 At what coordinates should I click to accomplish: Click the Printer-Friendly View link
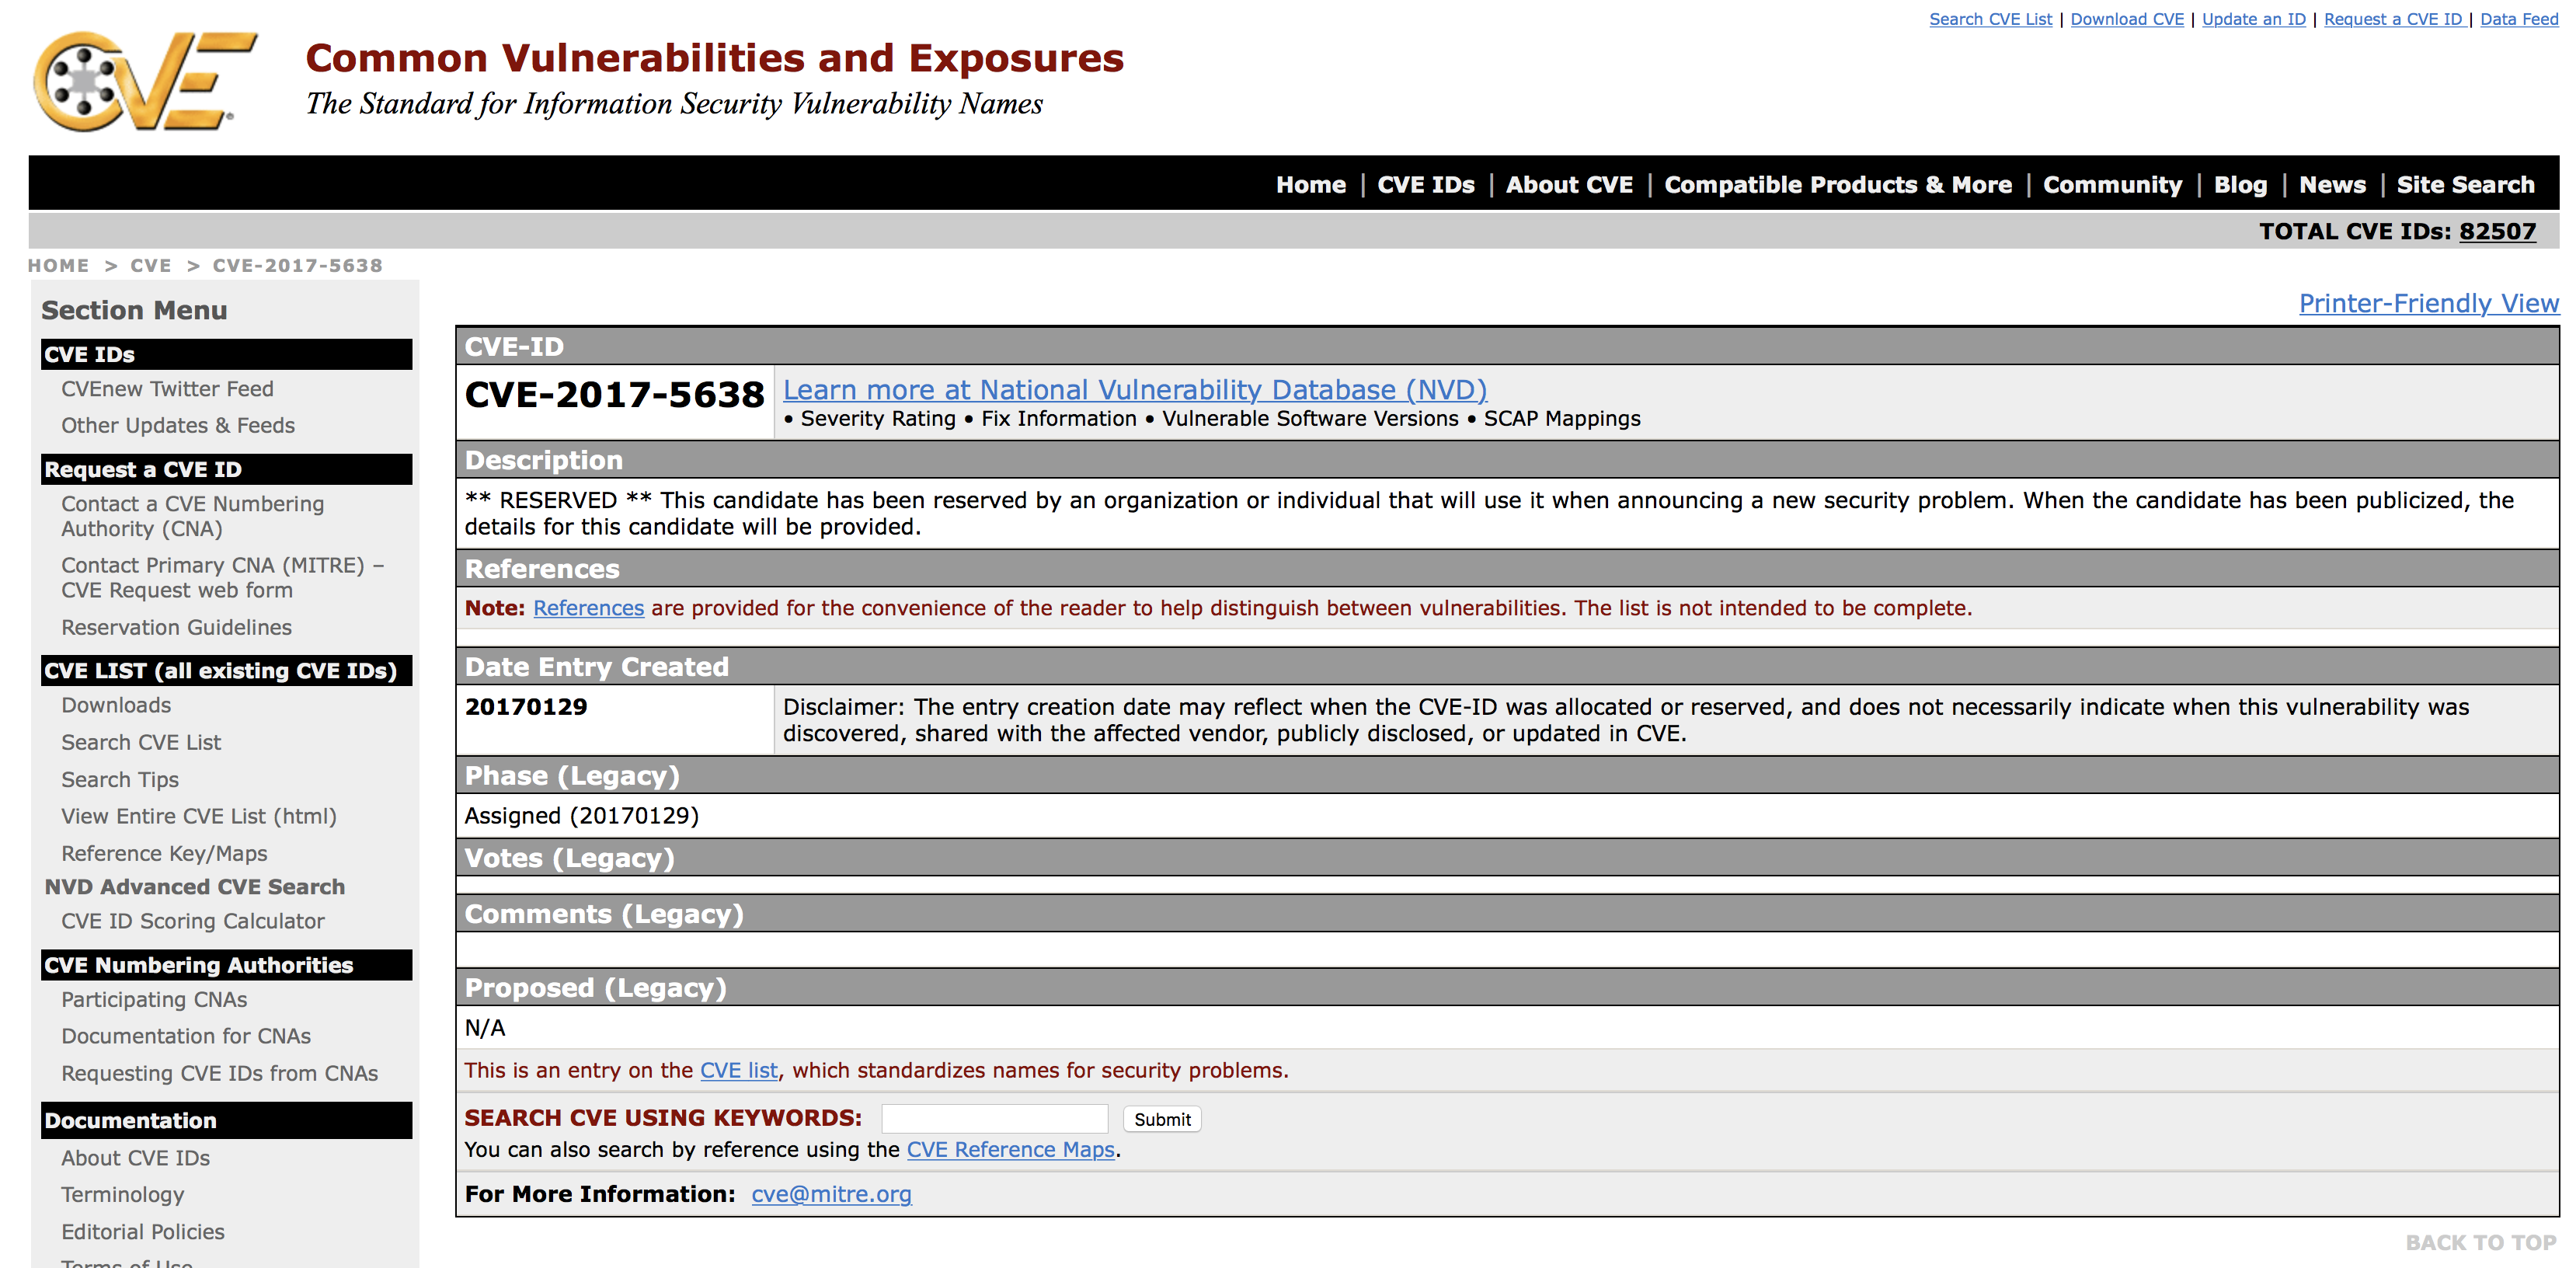point(2428,303)
